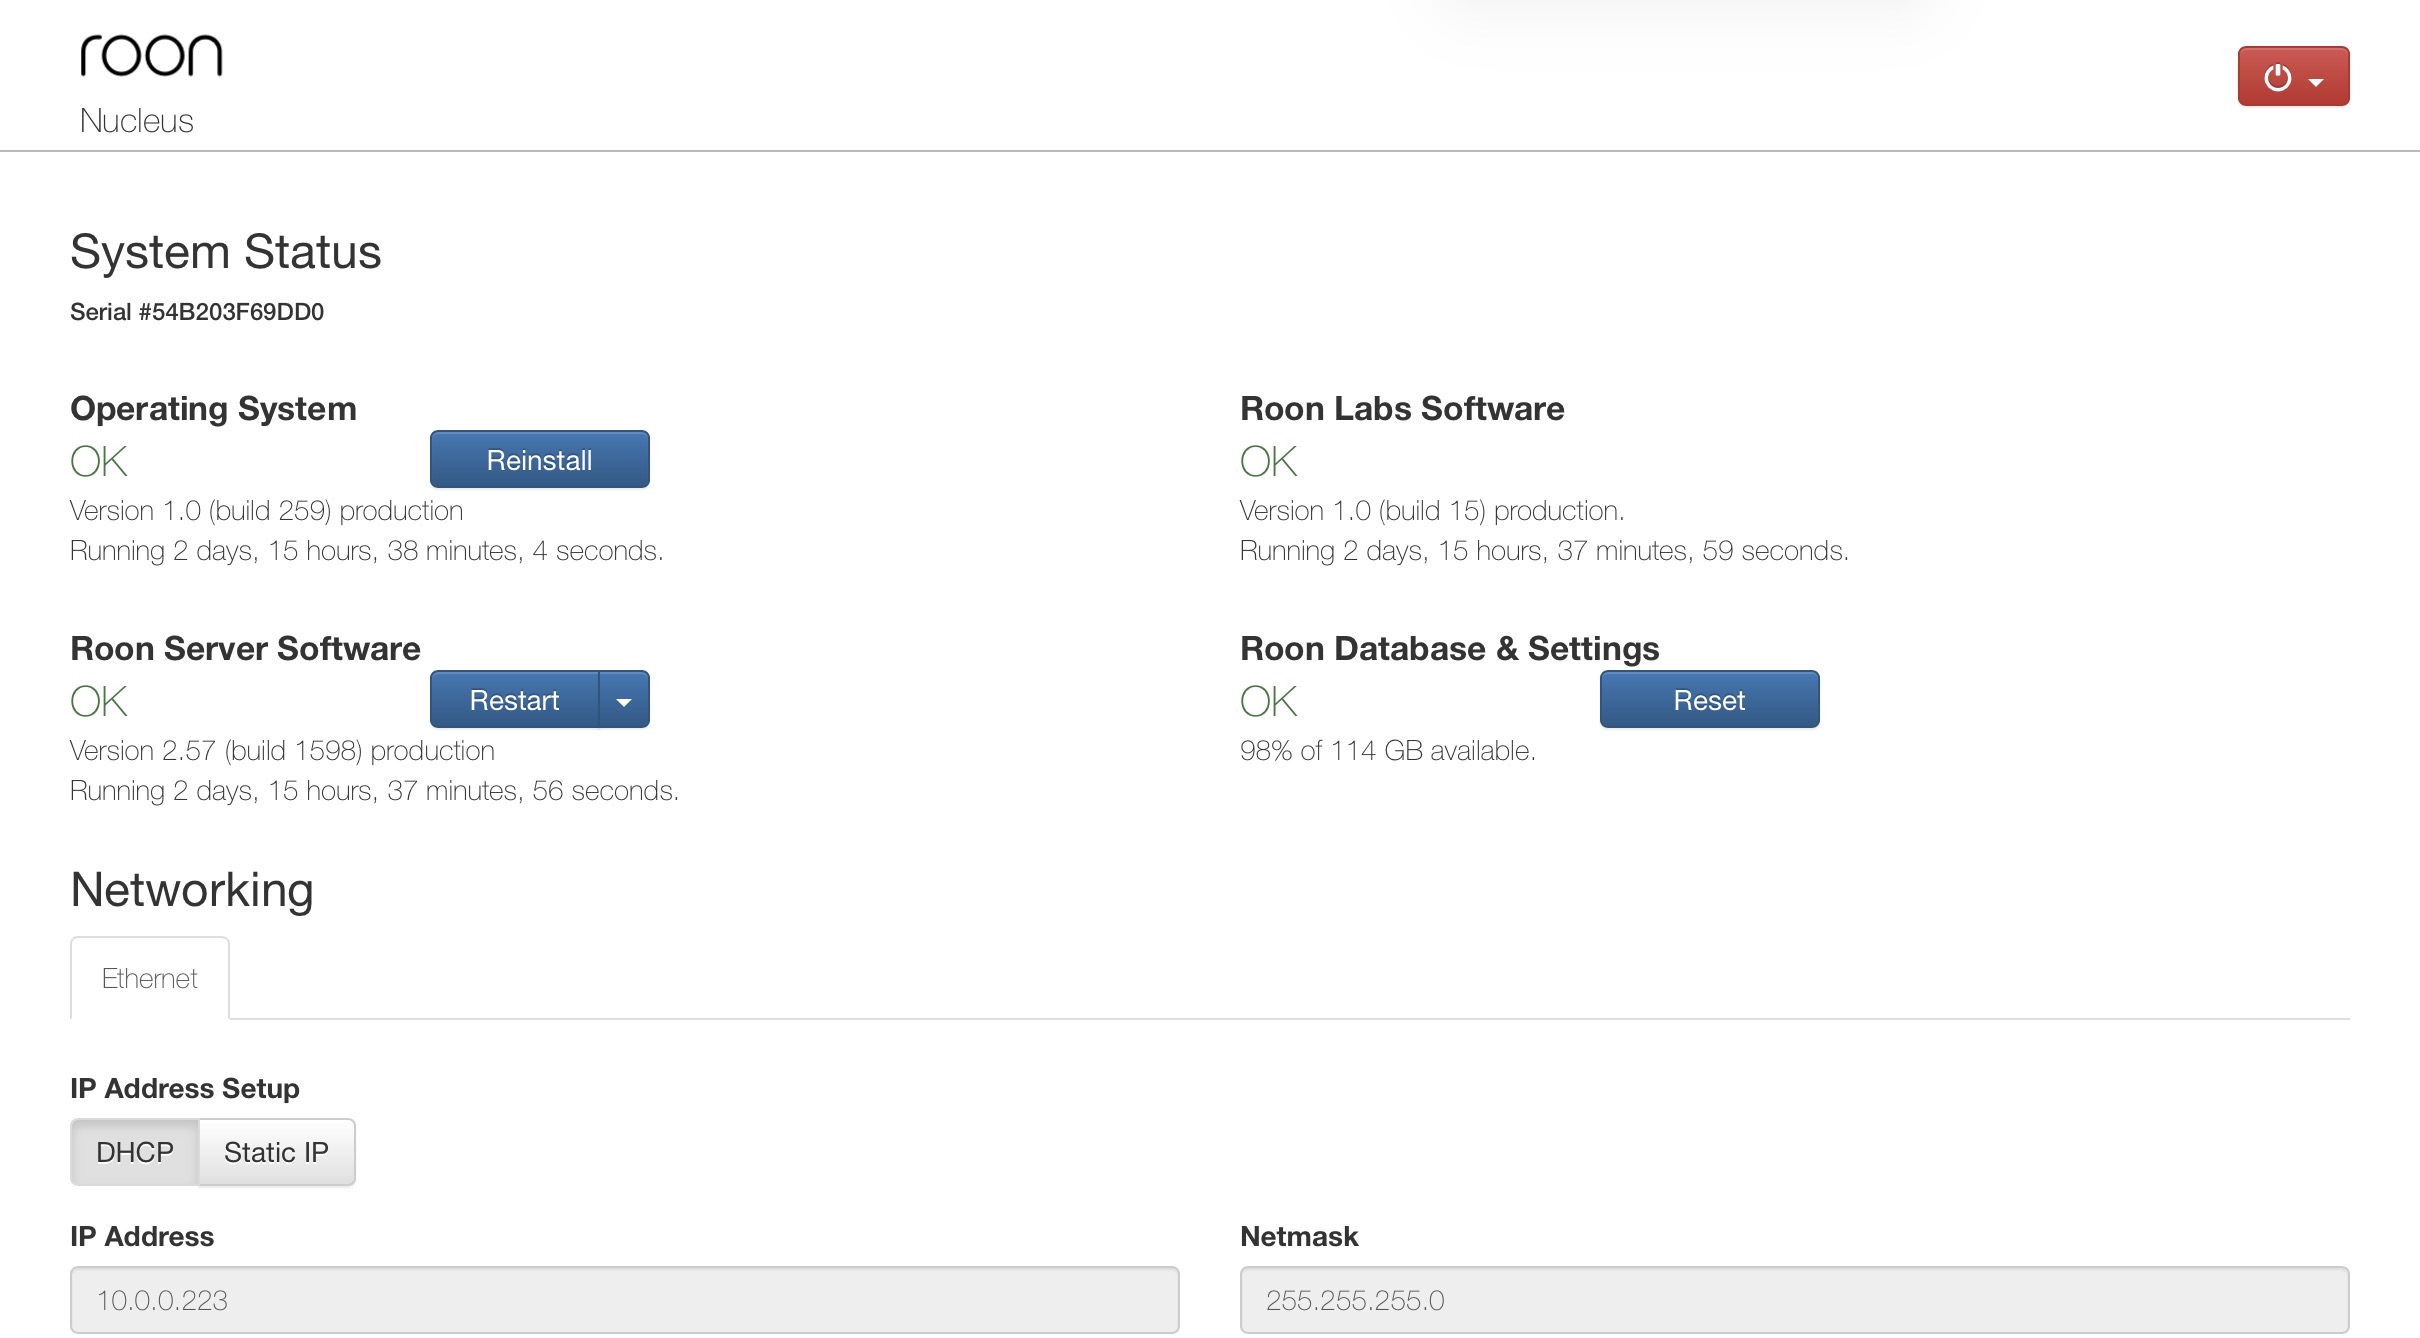Click the Networking heading
This screenshot has width=2420, height=1338.
pyautogui.click(x=192, y=890)
